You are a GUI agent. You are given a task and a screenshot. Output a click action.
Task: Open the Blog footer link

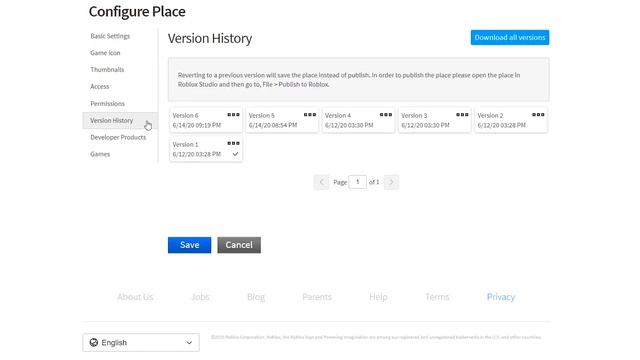[x=256, y=297]
